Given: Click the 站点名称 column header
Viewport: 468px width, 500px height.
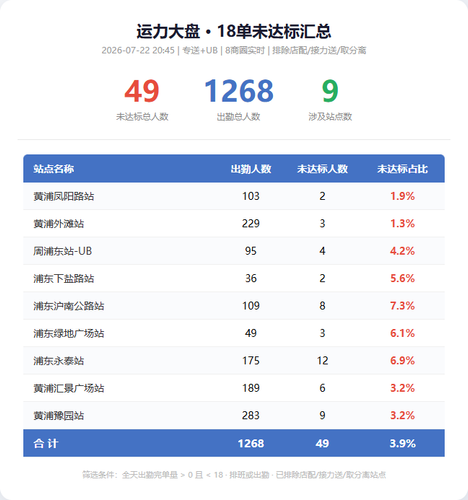Looking at the screenshot, I should (54, 169).
